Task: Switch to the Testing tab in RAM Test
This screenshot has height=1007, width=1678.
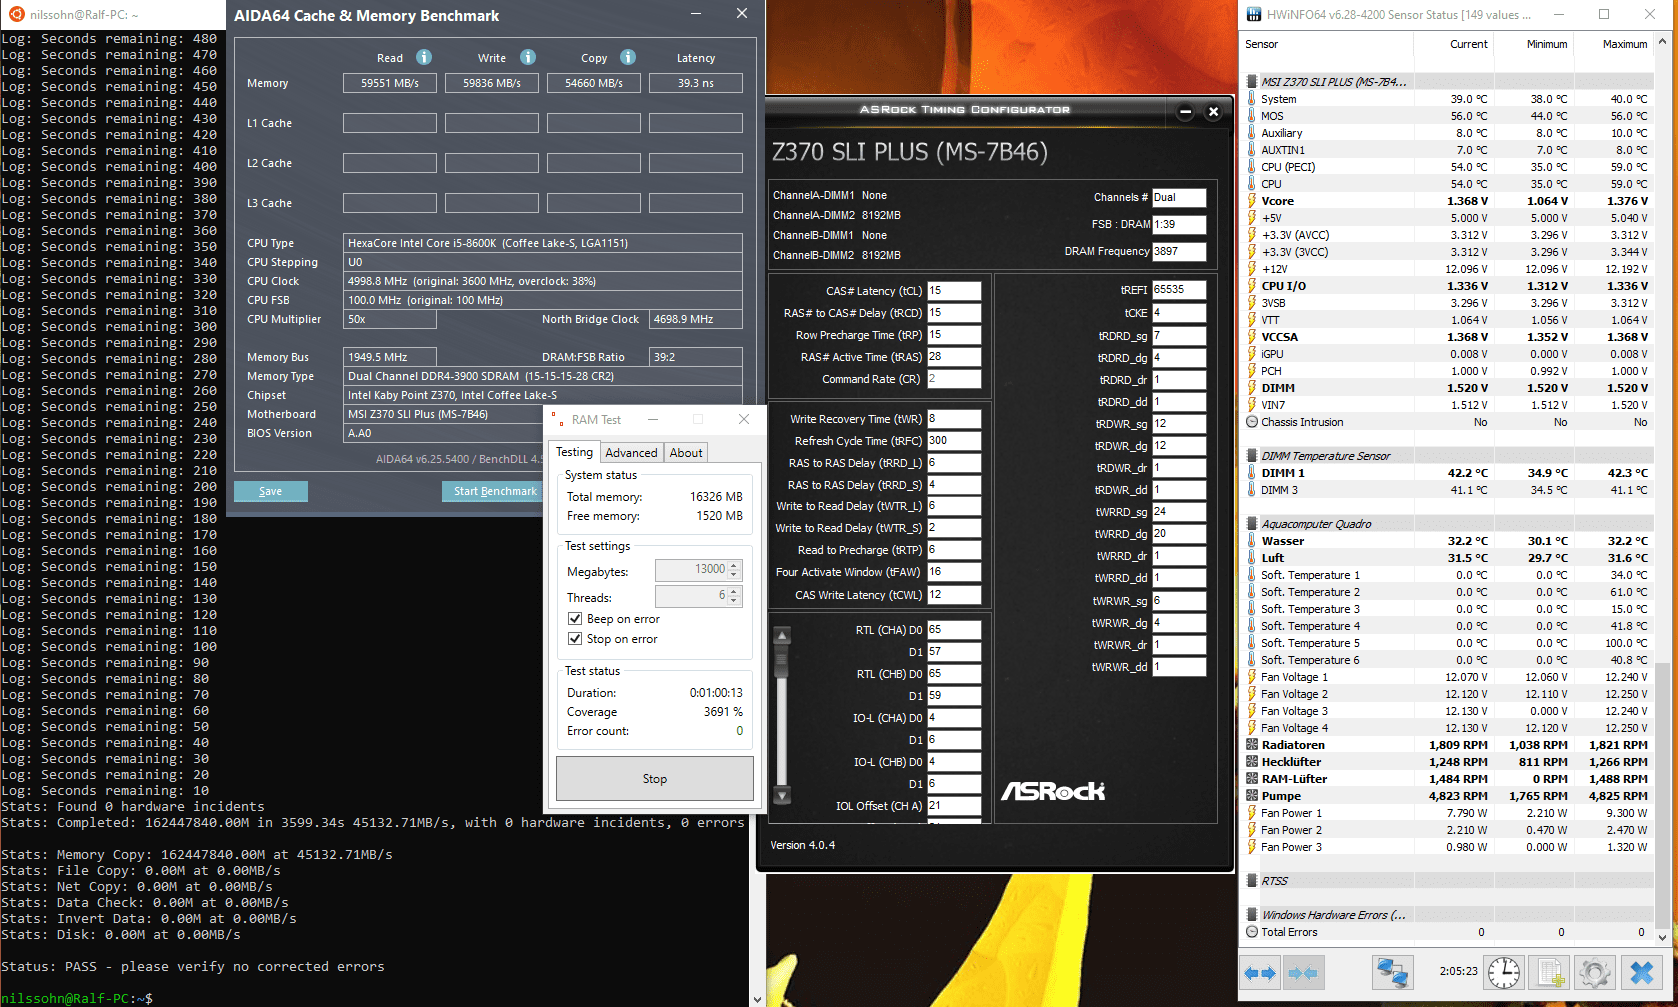Action: click(x=574, y=452)
